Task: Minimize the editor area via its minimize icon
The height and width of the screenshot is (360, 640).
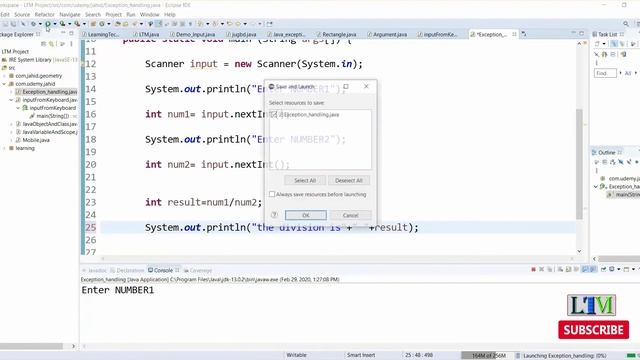Action: click(x=573, y=33)
